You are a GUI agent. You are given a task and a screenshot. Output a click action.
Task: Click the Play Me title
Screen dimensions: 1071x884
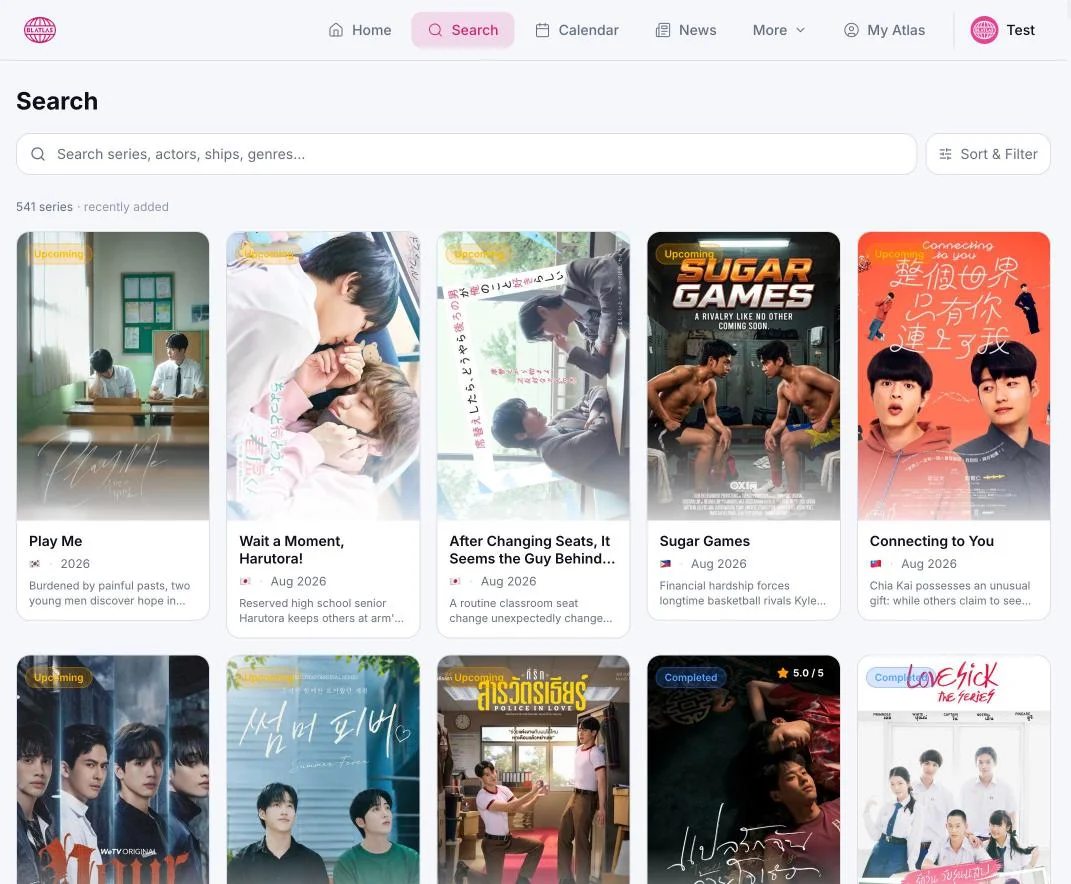coord(55,541)
